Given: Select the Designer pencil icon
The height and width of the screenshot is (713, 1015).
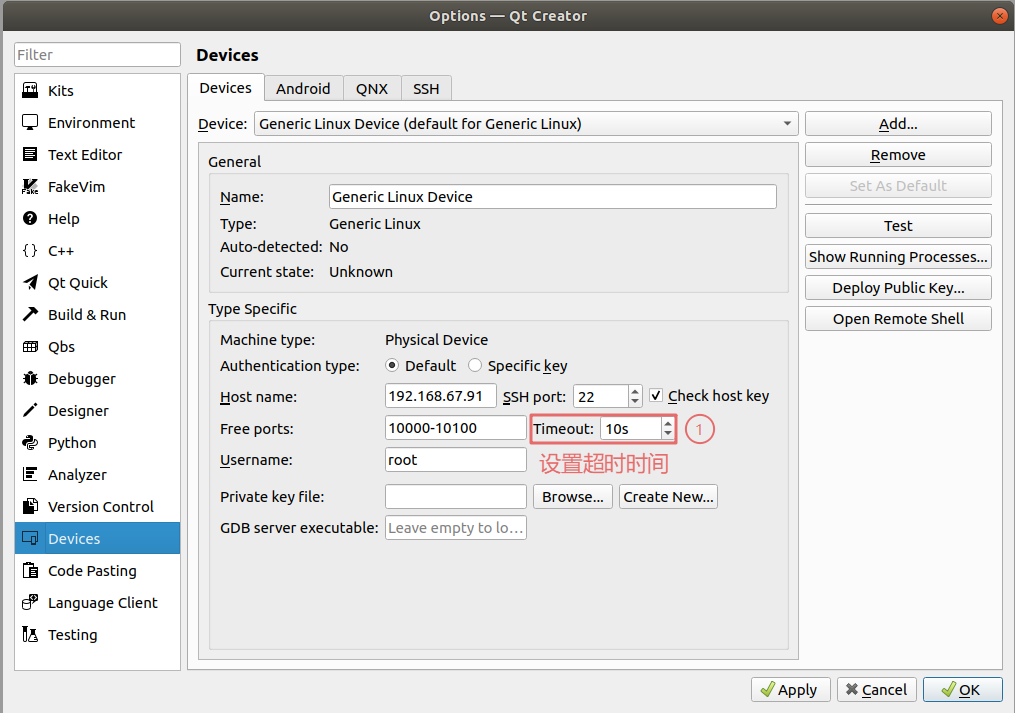Looking at the screenshot, I should [x=30, y=411].
